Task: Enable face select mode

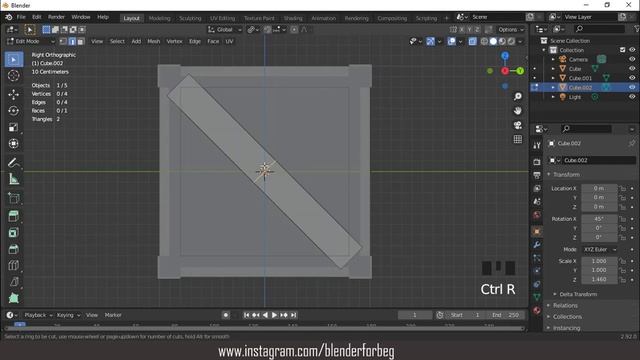Action: pos(81,41)
